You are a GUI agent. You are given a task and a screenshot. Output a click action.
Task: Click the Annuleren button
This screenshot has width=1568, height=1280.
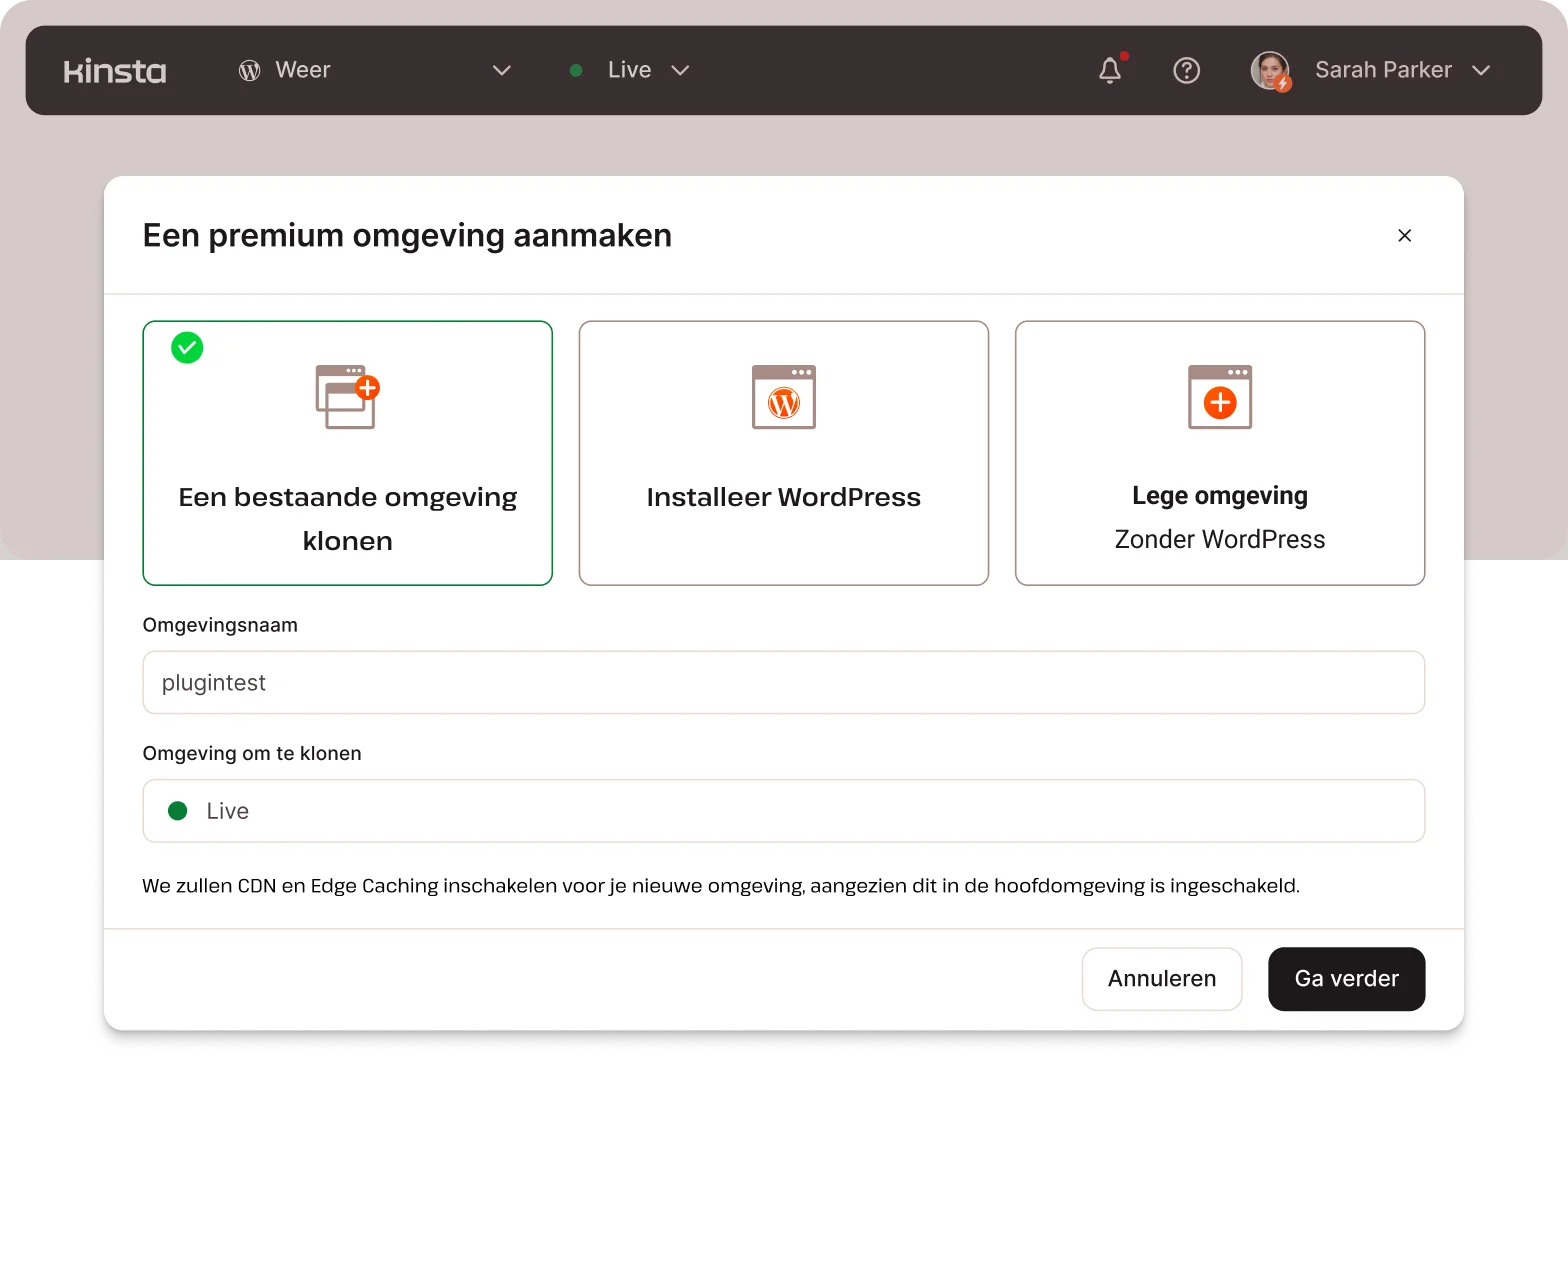tap(1161, 979)
